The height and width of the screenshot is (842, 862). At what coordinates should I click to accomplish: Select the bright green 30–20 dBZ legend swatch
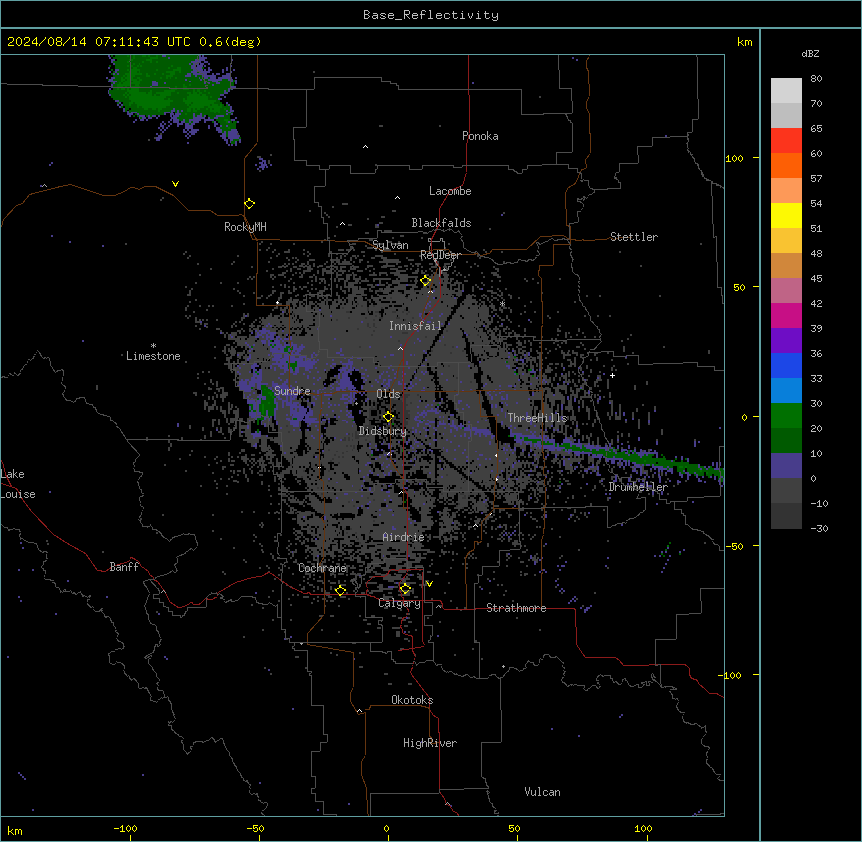(786, 416)
